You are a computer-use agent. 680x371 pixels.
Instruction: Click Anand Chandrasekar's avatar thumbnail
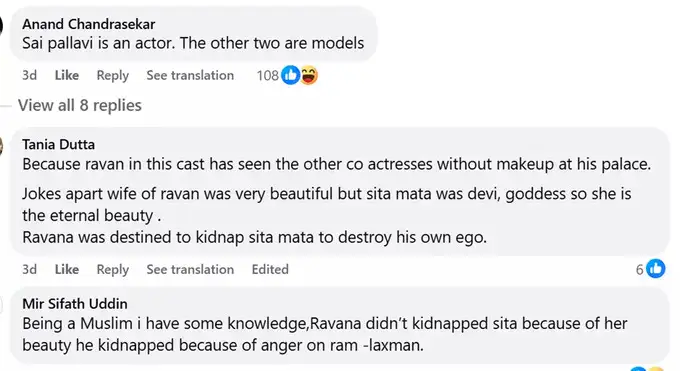point(1,26)
